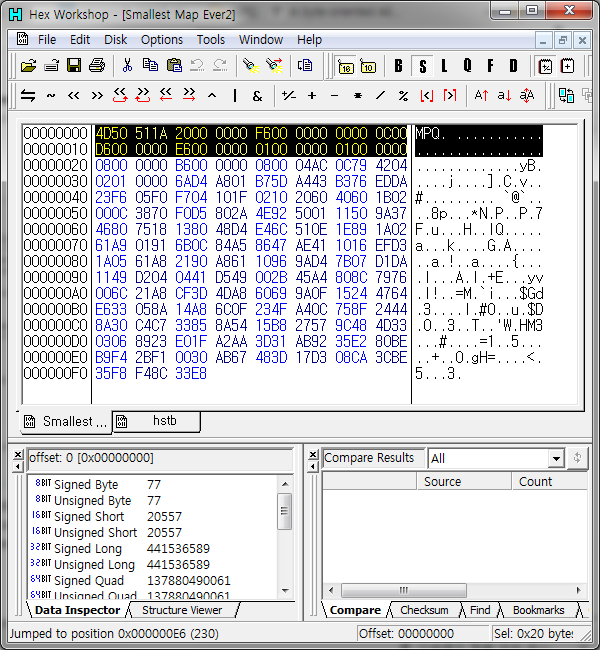Click the Save disk icon
Viewport: 600px width, 650px height.
tap(74, 66)
